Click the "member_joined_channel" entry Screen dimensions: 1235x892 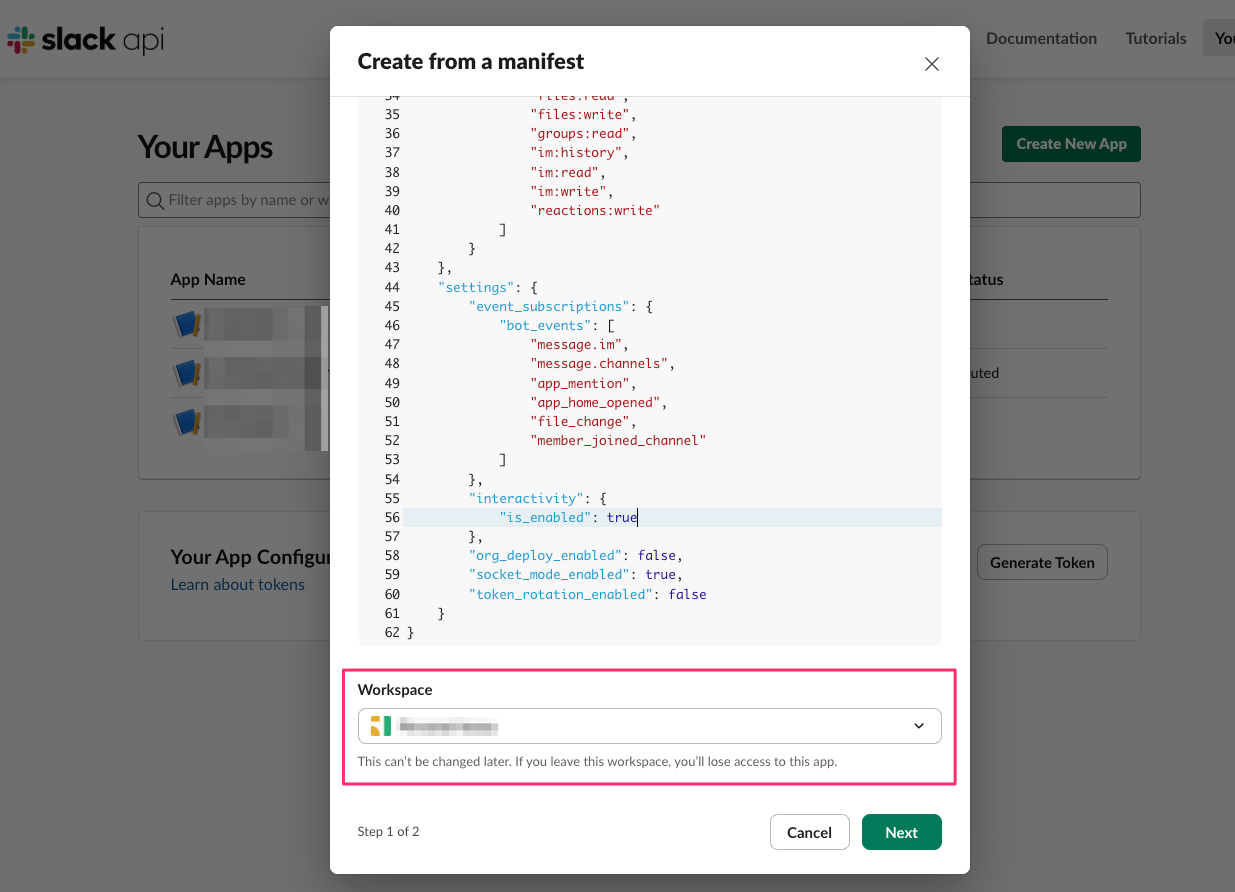point(618,440)
